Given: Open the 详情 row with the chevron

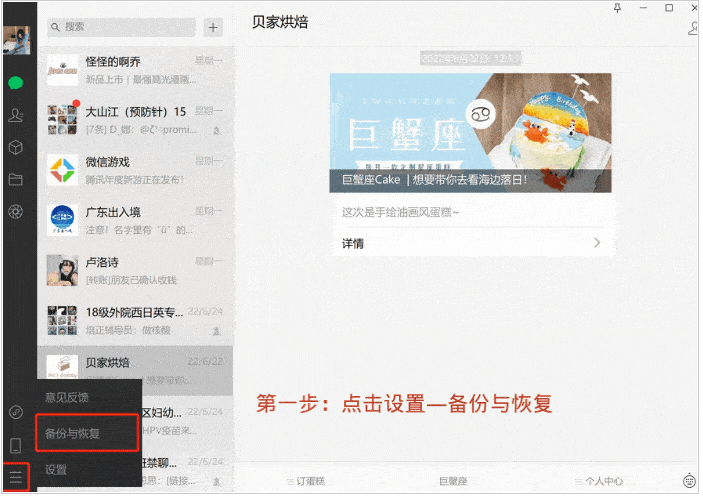Looking at the screenshot, I should pyautogui.click(x=470, y=243).
